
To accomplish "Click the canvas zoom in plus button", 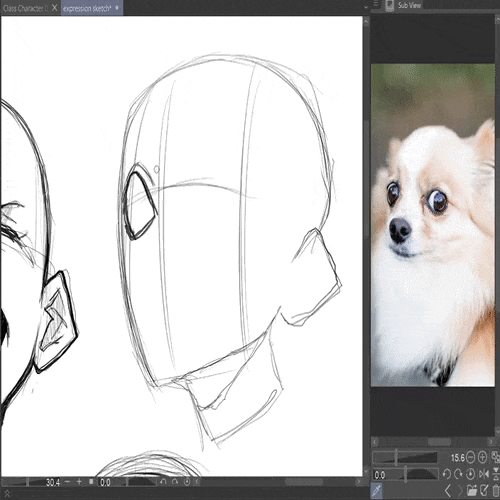I will coord(79,482).
